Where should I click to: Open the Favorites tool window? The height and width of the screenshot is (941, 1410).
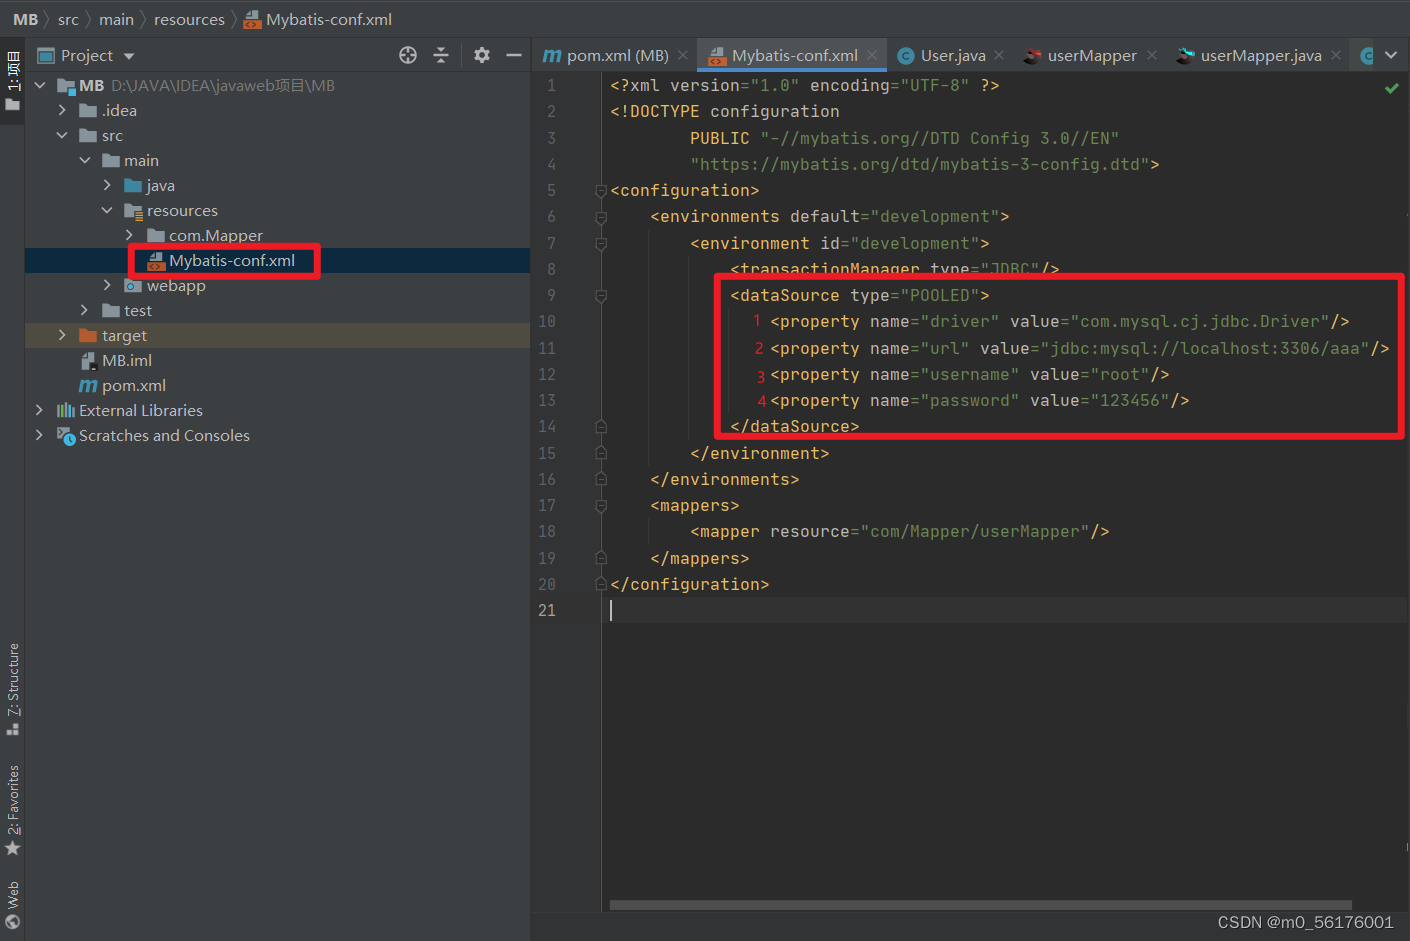tap(13, 807)
